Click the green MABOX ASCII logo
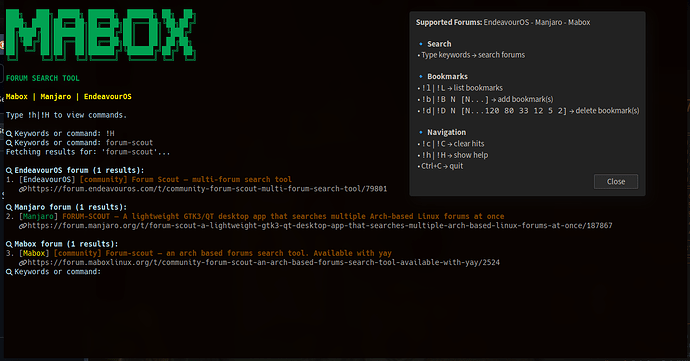This screenshot has height=361, width=690. pos(101,34)
